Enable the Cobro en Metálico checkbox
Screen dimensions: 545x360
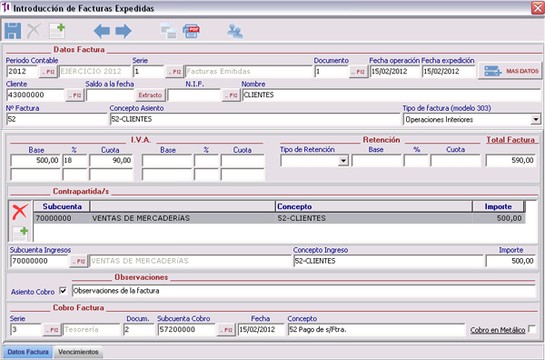pos(532,329)
